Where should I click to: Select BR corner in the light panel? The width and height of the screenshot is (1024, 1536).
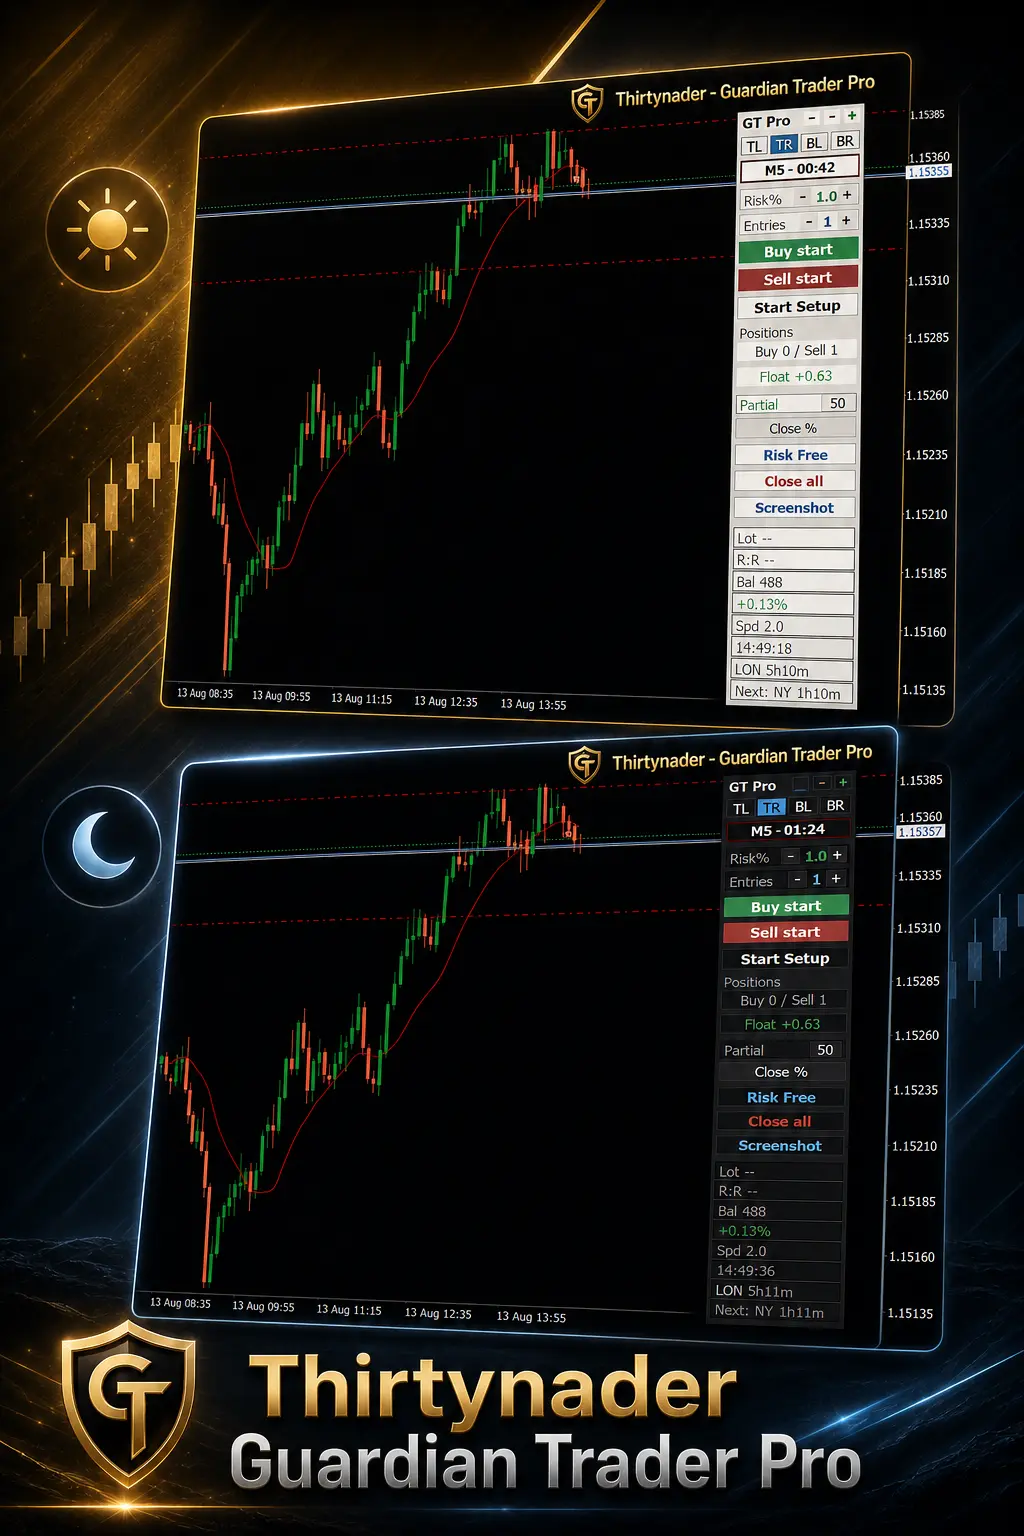845,141
